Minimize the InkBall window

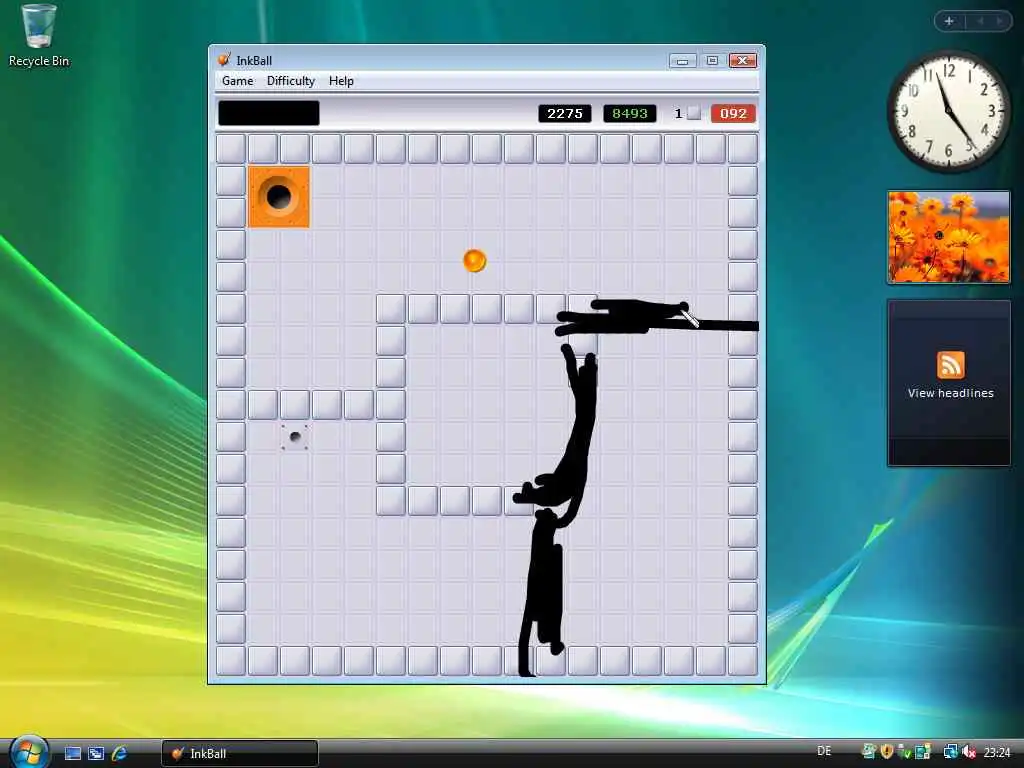[682, 61]
